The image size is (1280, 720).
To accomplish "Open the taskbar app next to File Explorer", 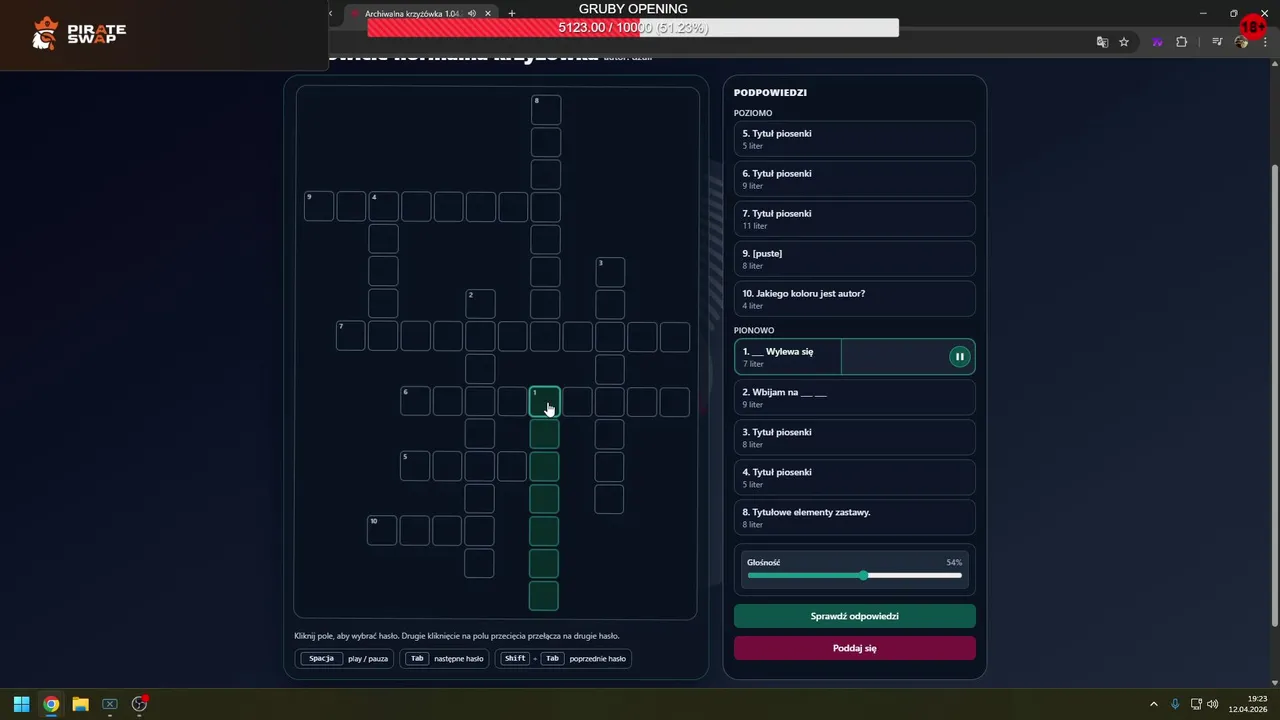I will coord(110,704).
